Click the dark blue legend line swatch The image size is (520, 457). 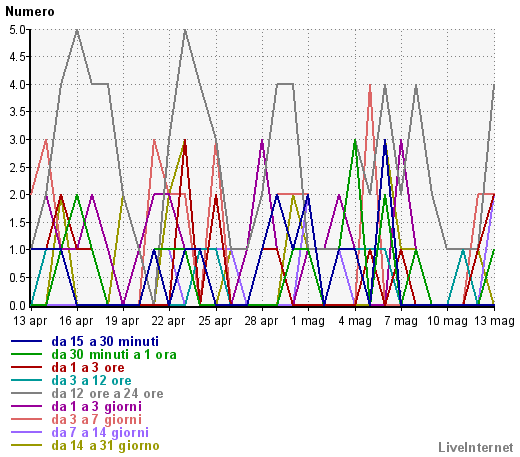tap(27, 341)
